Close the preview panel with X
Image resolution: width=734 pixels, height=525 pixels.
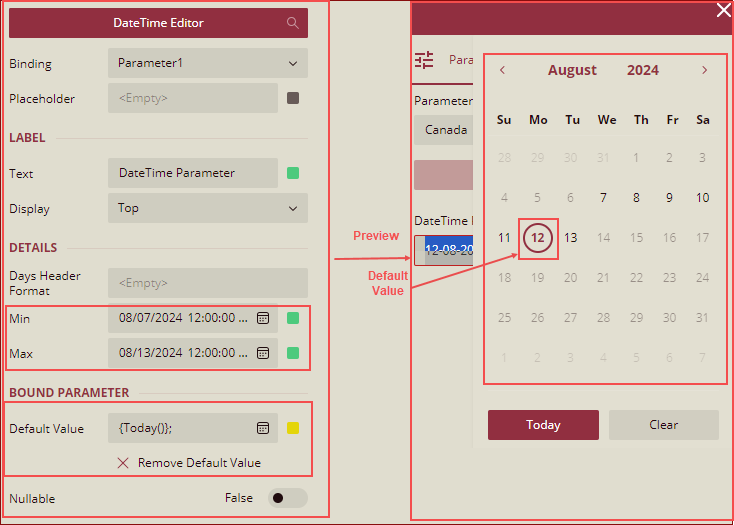click(x=724, y=10)
